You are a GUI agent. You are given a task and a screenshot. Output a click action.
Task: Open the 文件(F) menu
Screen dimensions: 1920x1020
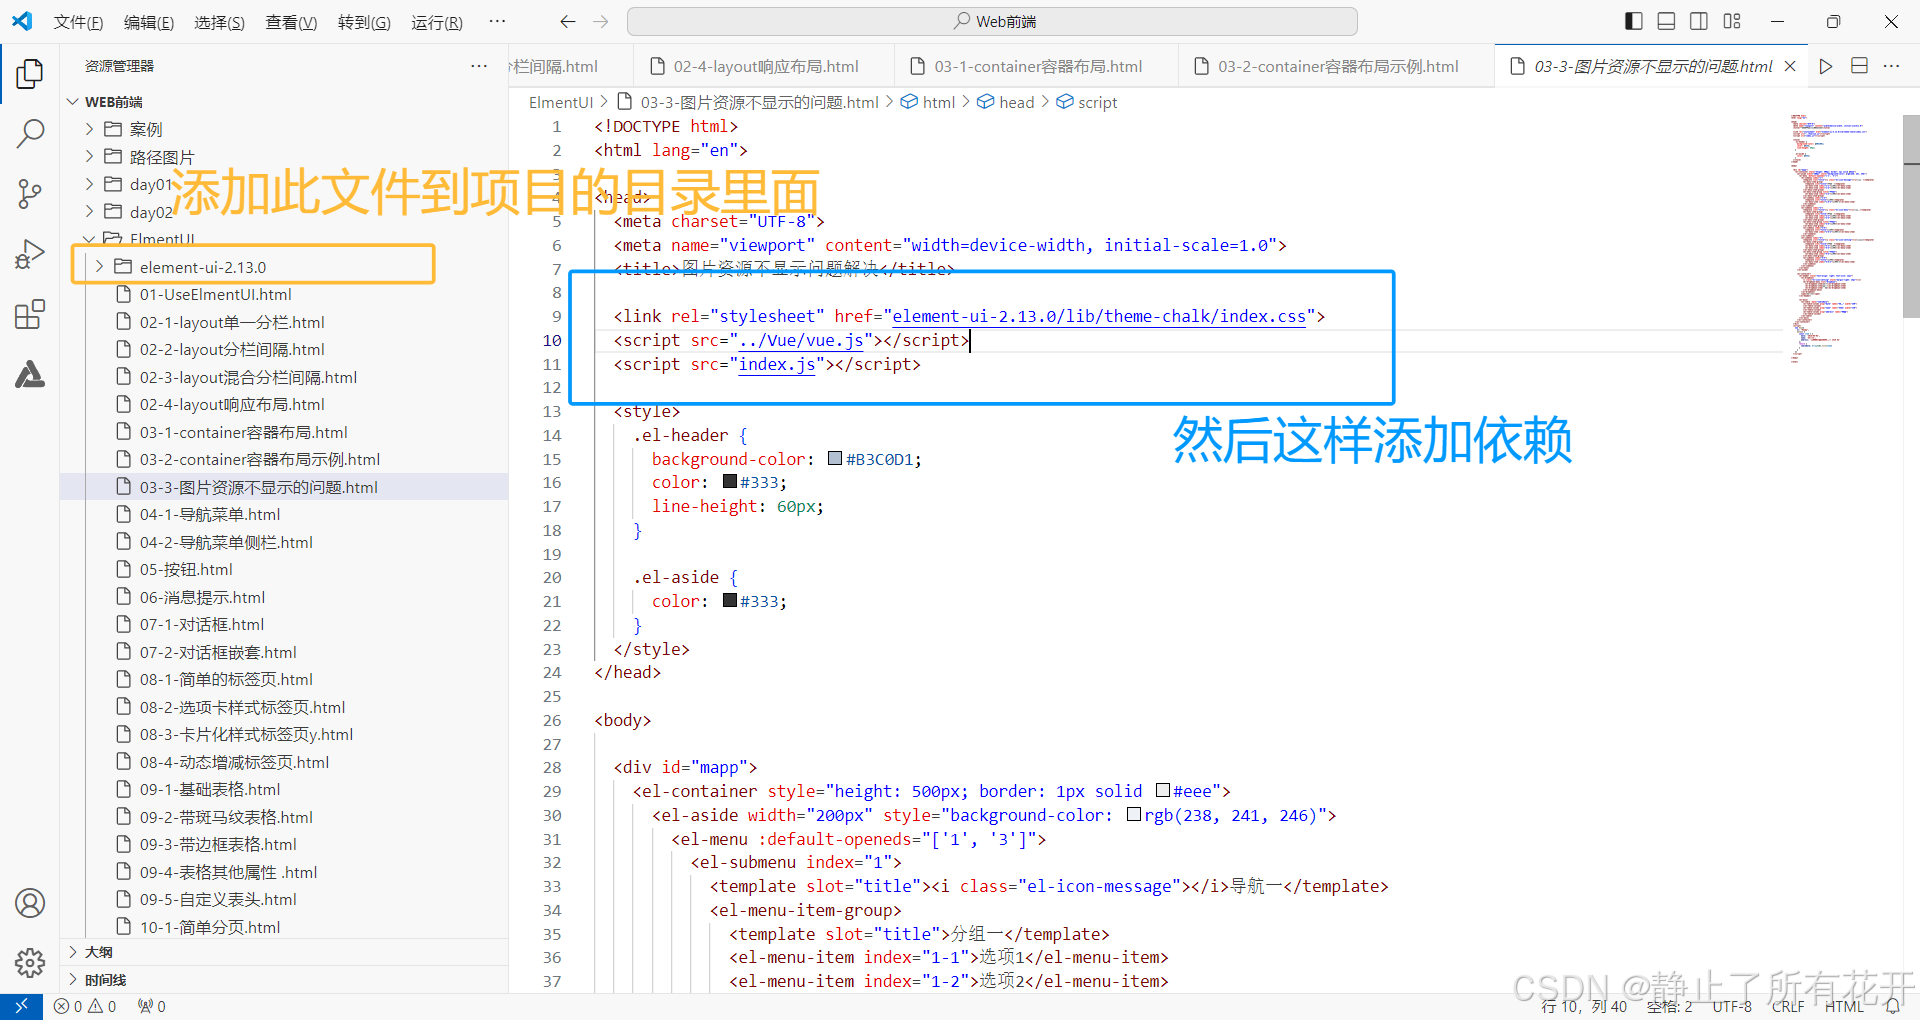[78, 22]
